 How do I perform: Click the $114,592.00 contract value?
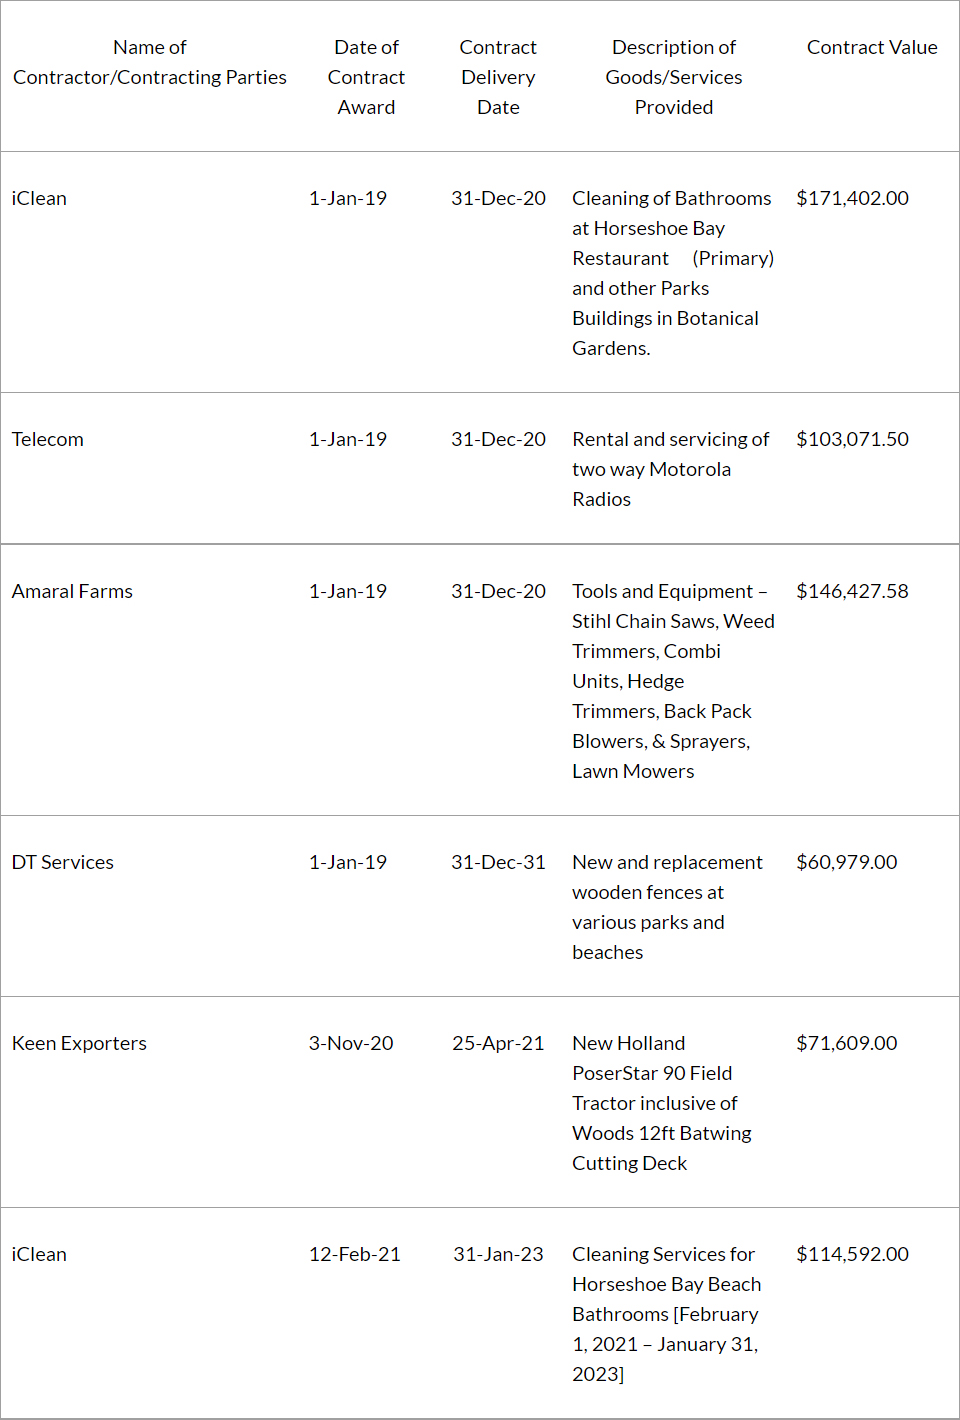852,1254
